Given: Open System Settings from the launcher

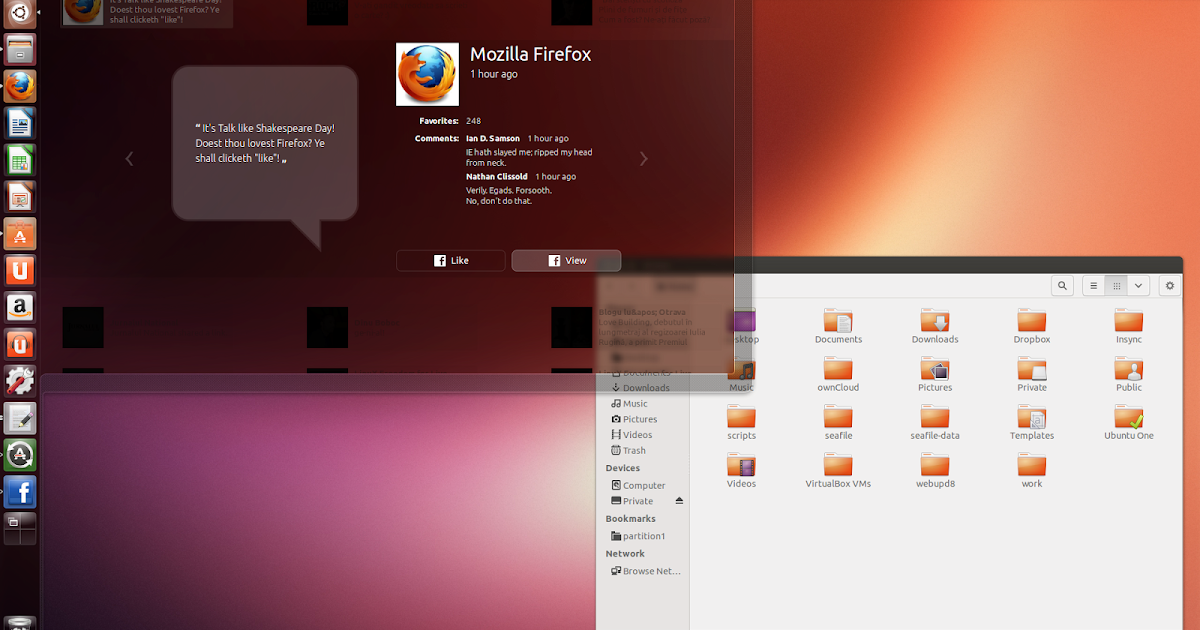Looking at the screenshot, I should coord(20,381).
